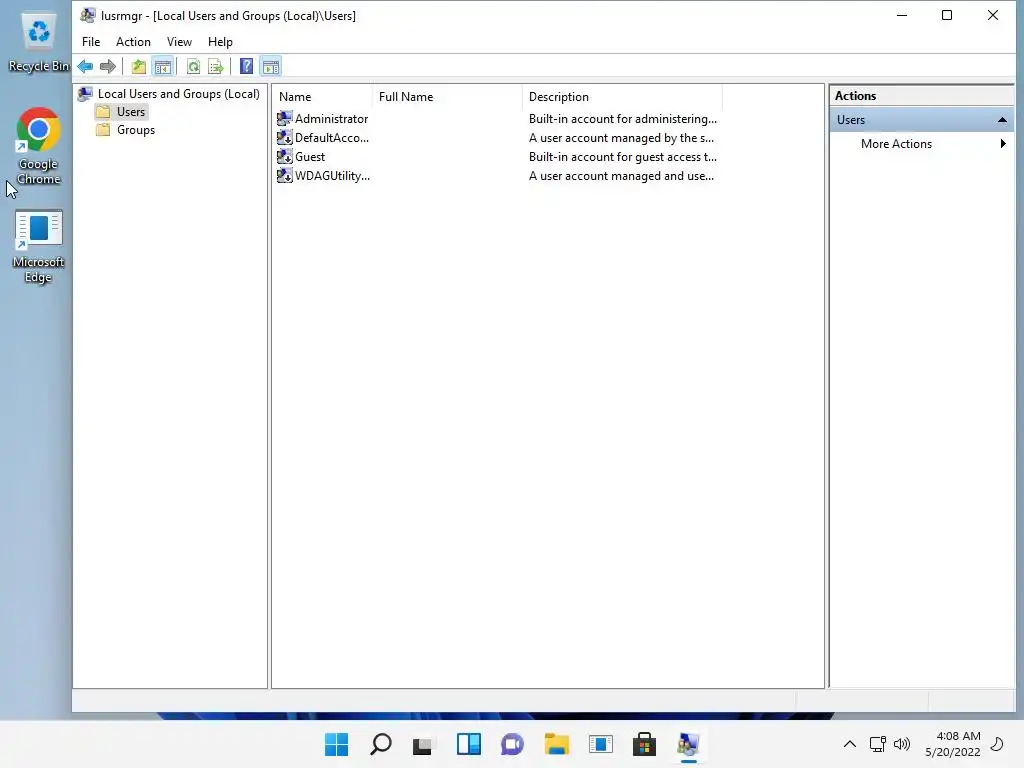Click 'A user account managed and use...' description

point(621,176)
